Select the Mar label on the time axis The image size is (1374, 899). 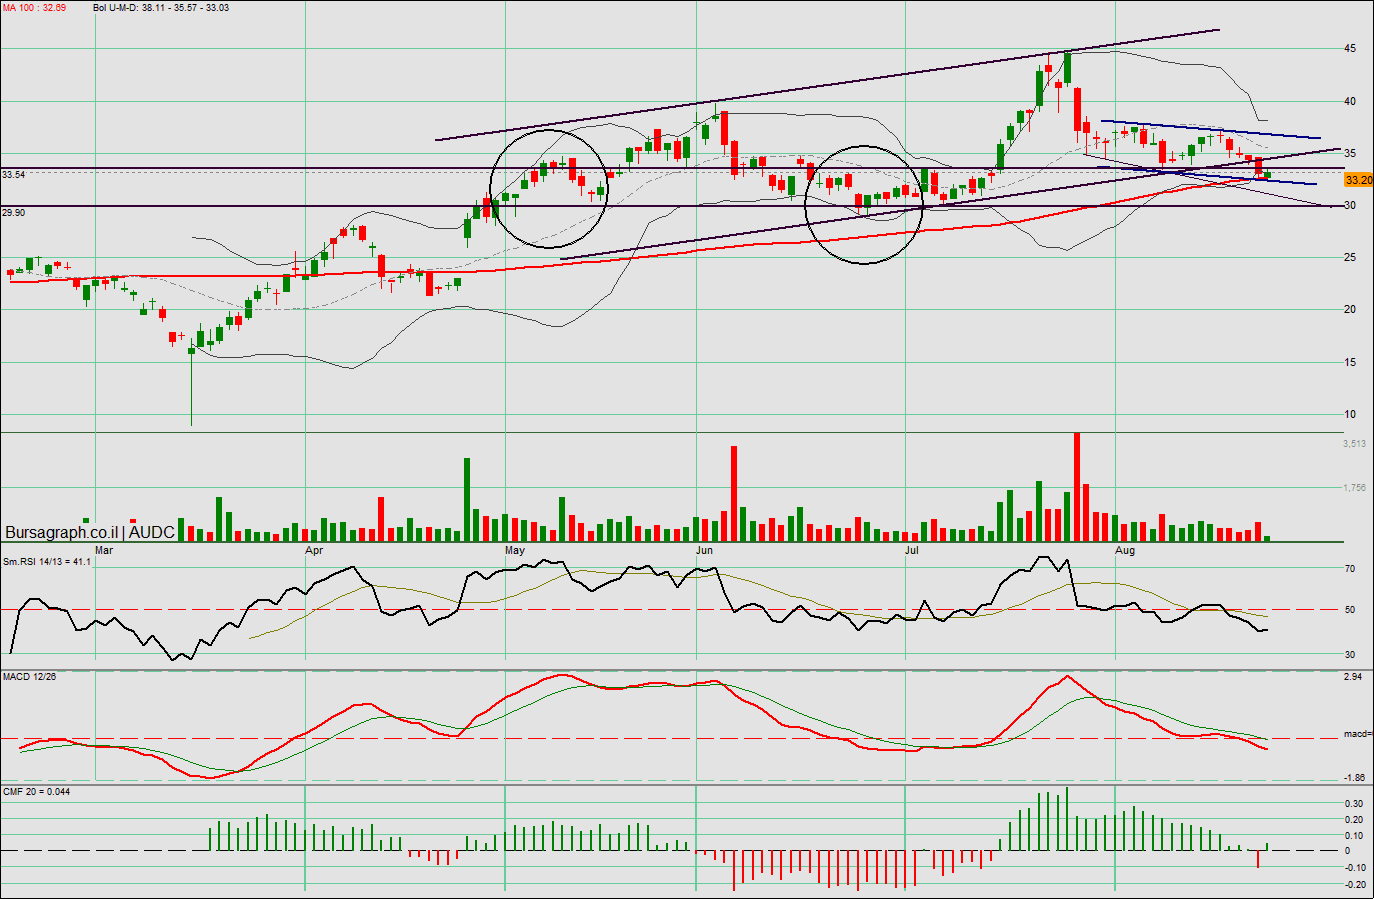pos(104,550)
